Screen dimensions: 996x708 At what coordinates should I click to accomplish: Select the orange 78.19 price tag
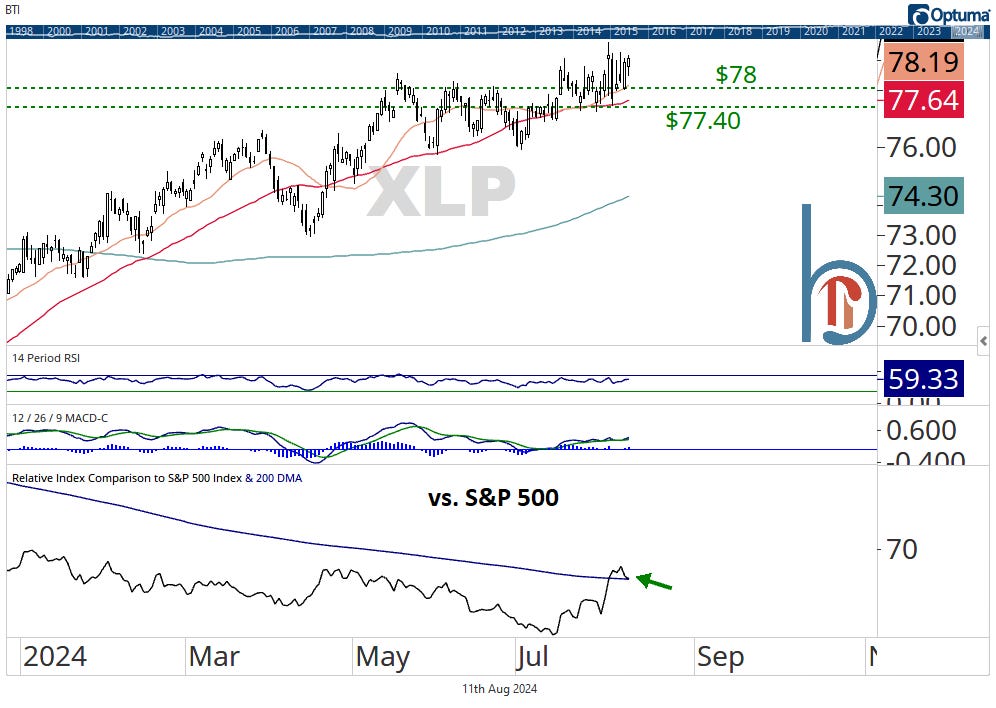coord(924,62)
